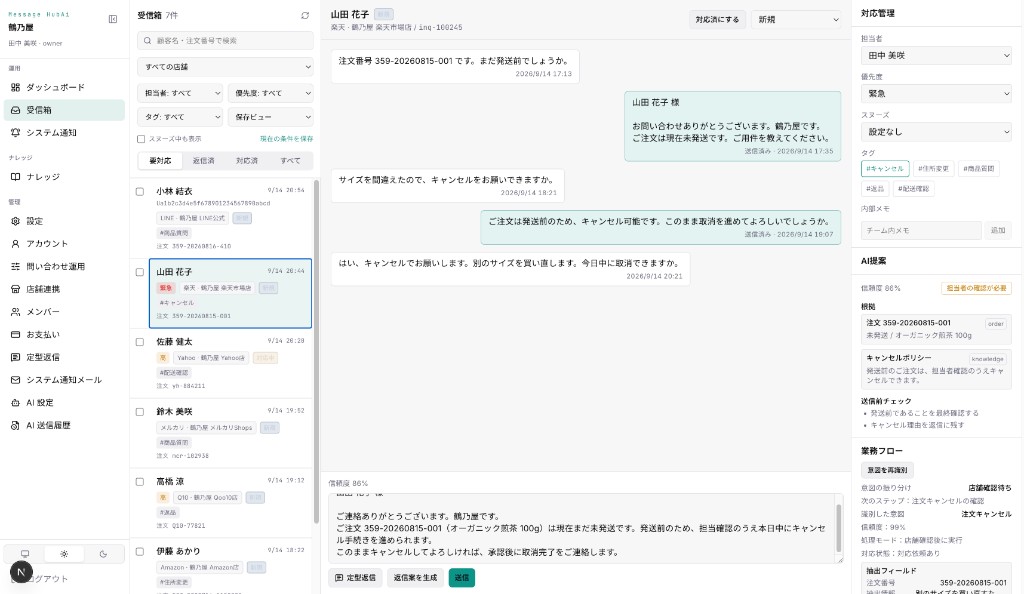Switch to system theme monitor icon
The width and height of the screenshot is (1024, 594).
25,554
